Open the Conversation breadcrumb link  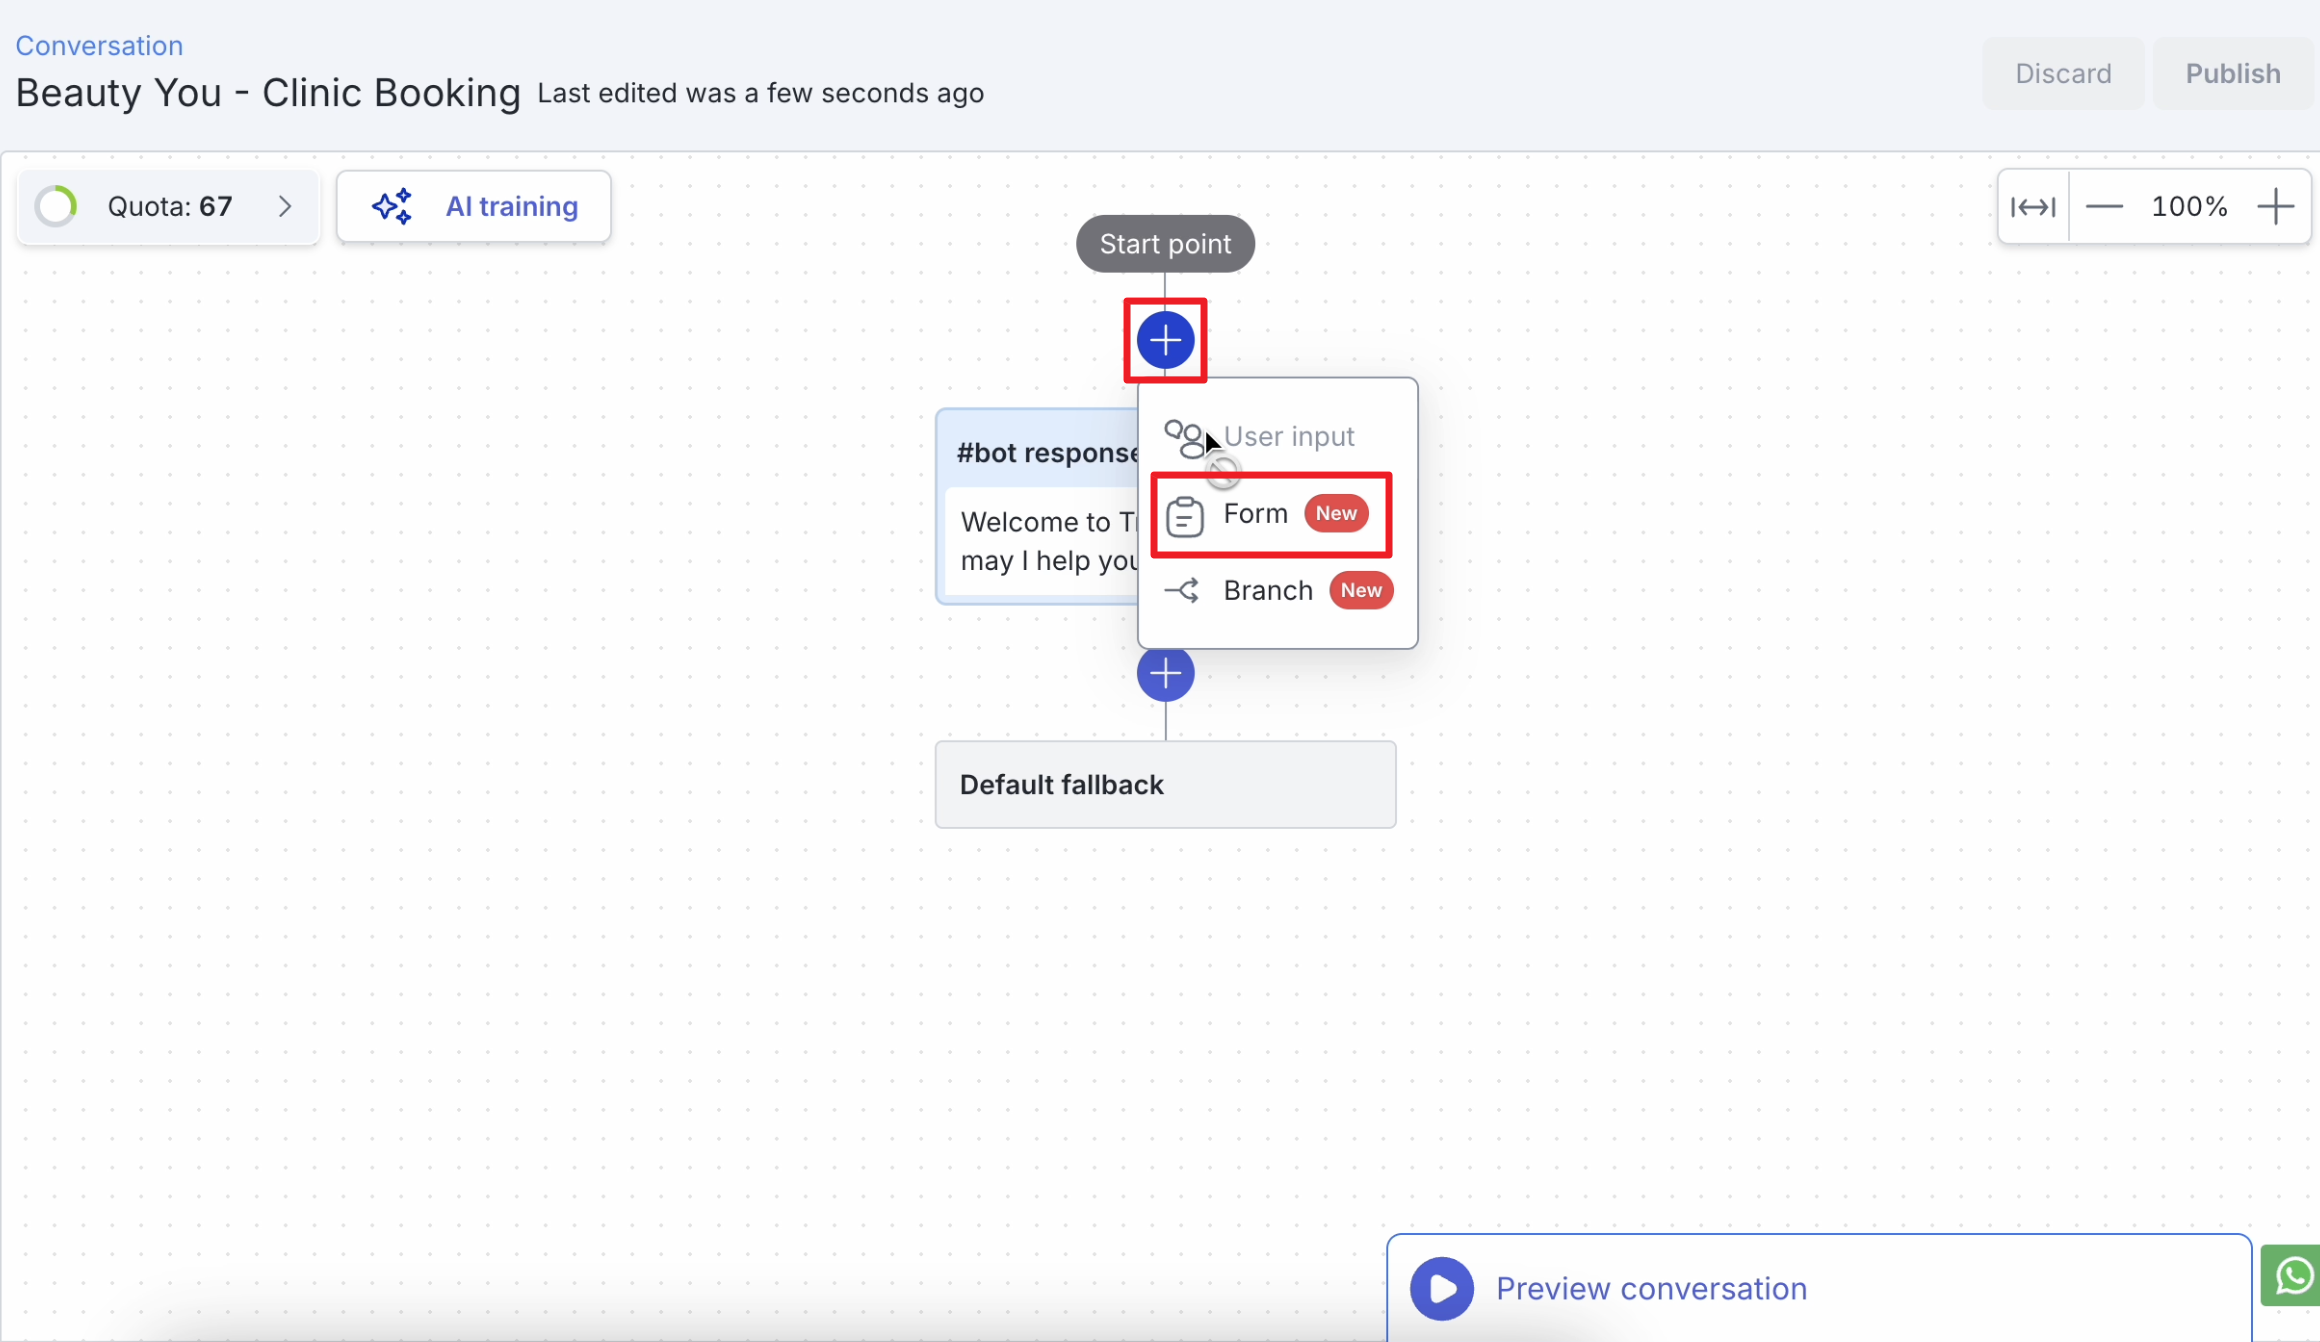(x=99, y=46)
